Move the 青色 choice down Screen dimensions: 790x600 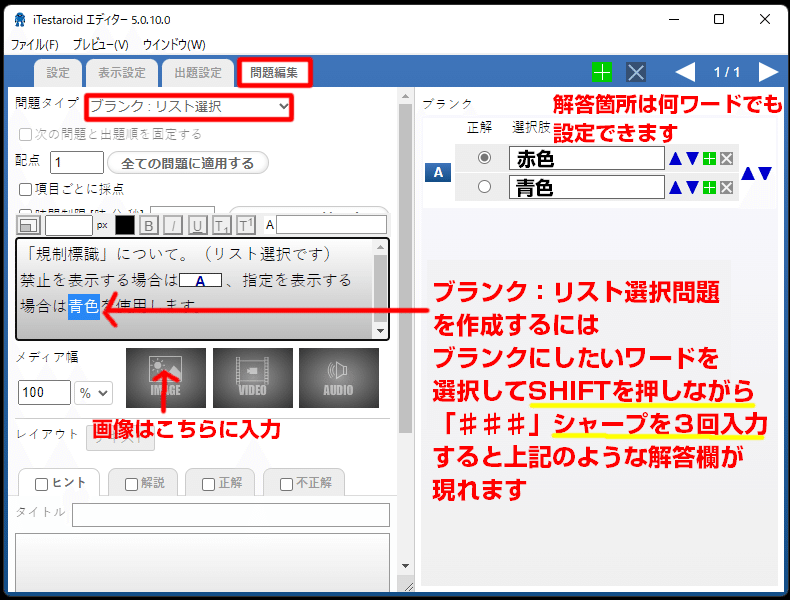coord(692,188)
